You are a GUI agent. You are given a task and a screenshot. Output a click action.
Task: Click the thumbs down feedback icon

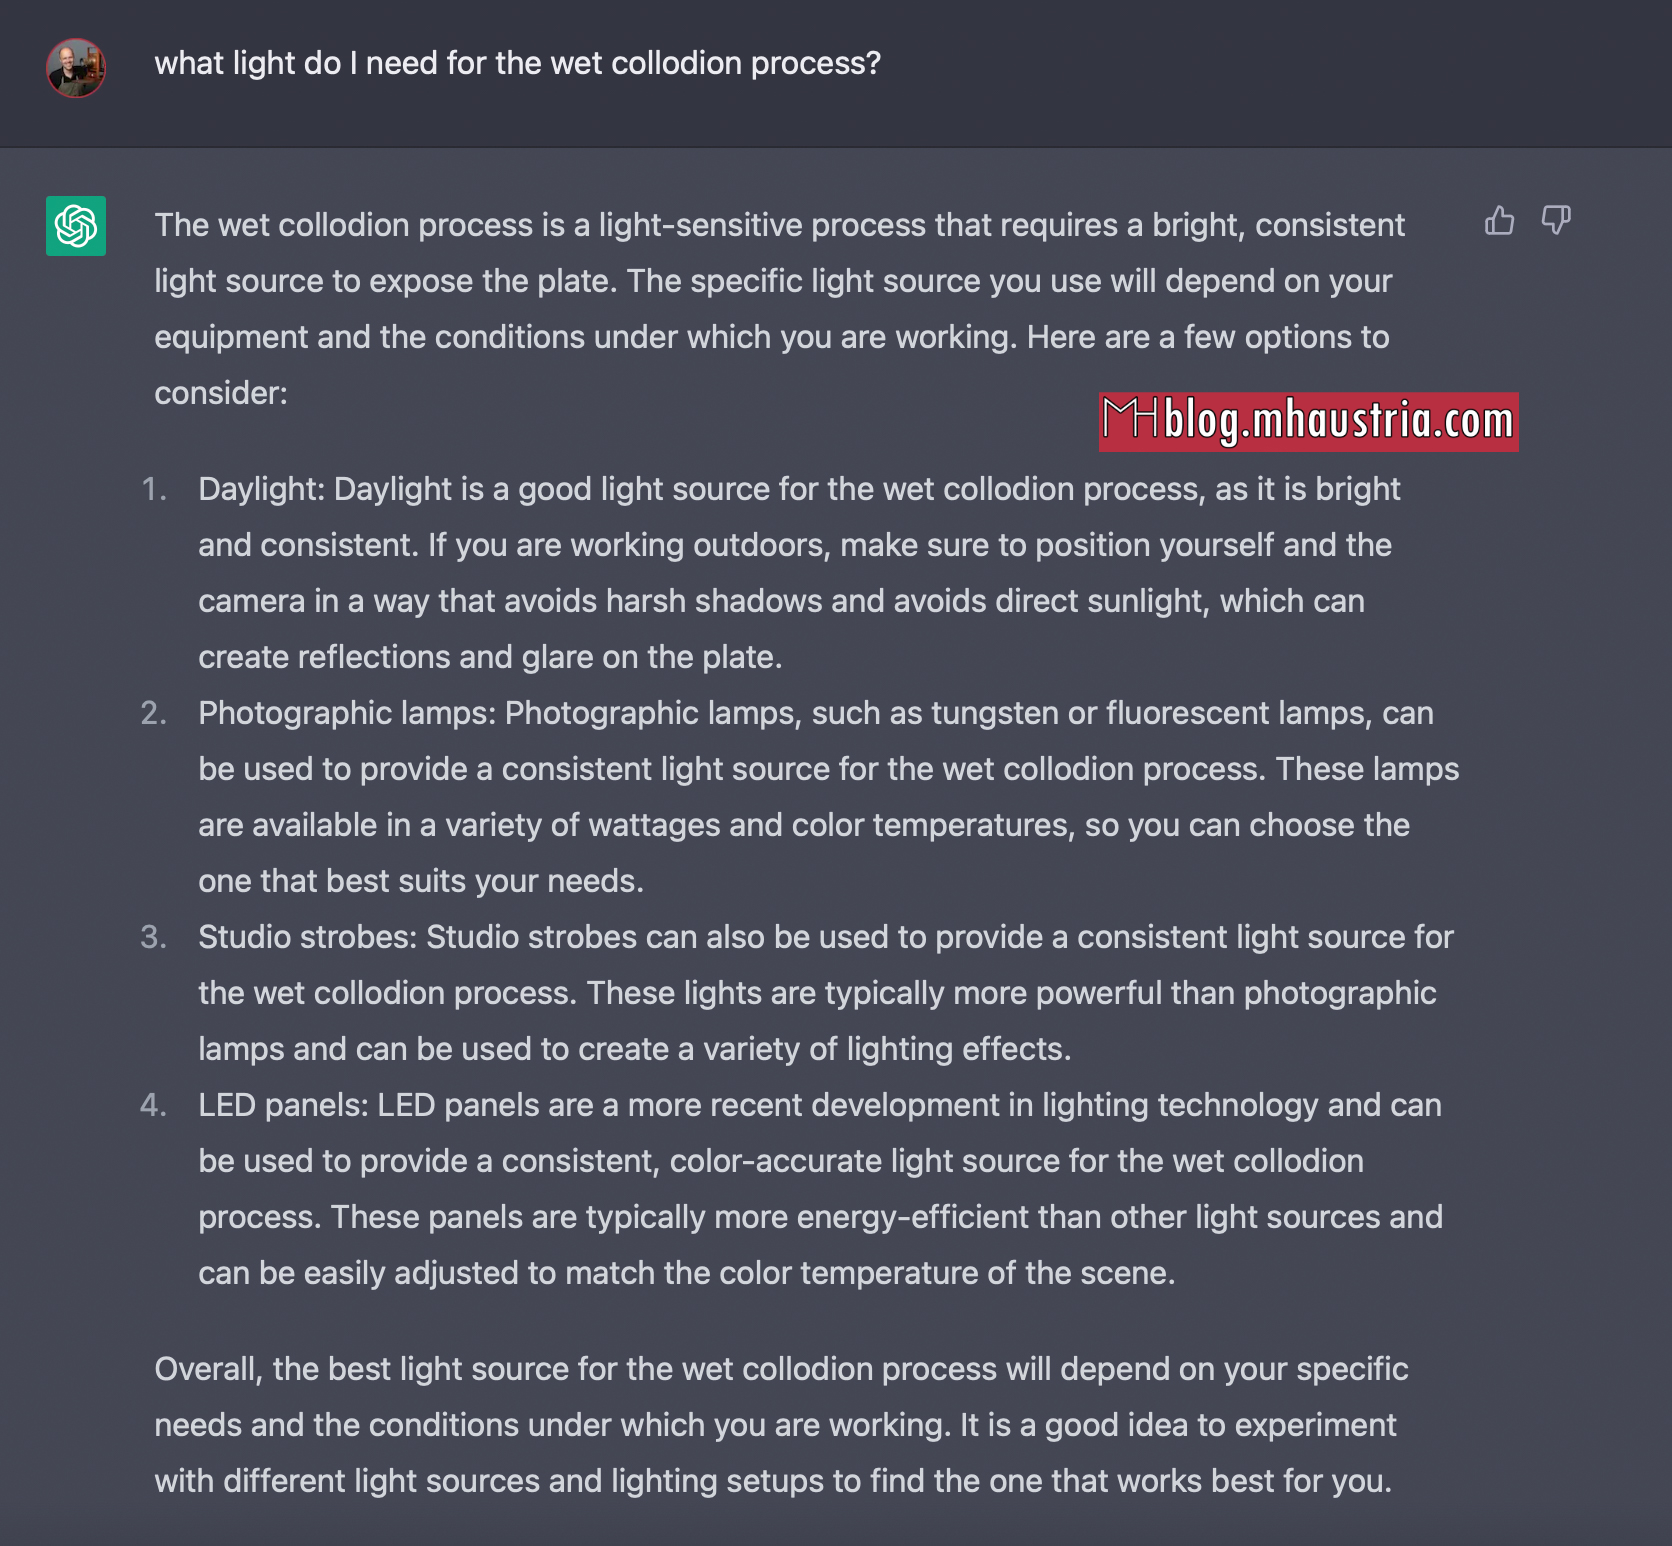coord(1556,220)
